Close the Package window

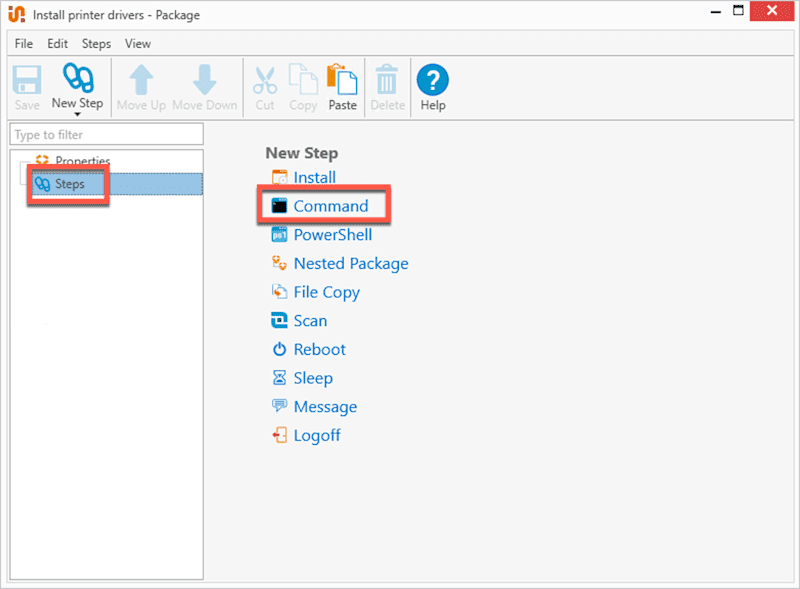tap(772, 10)
